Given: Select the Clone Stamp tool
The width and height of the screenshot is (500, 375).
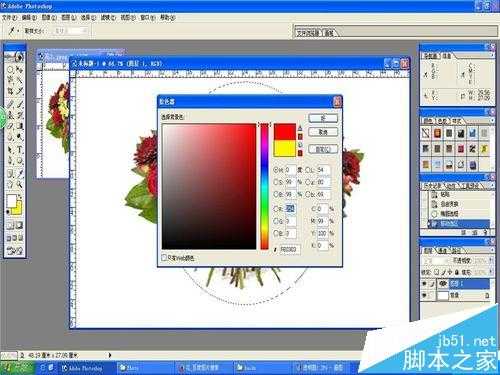Looking at the screenshot, I should click(10, 115).
